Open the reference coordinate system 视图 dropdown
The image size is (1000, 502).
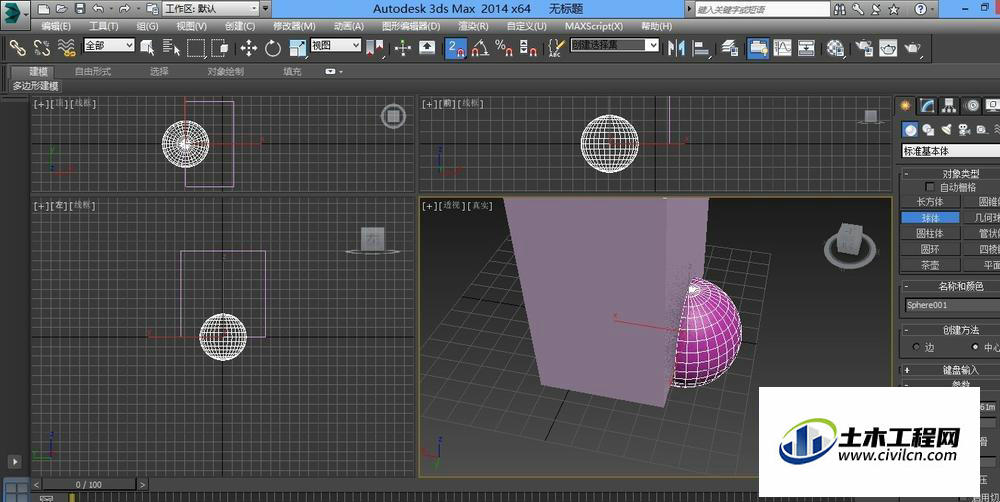tap(335, 45)
